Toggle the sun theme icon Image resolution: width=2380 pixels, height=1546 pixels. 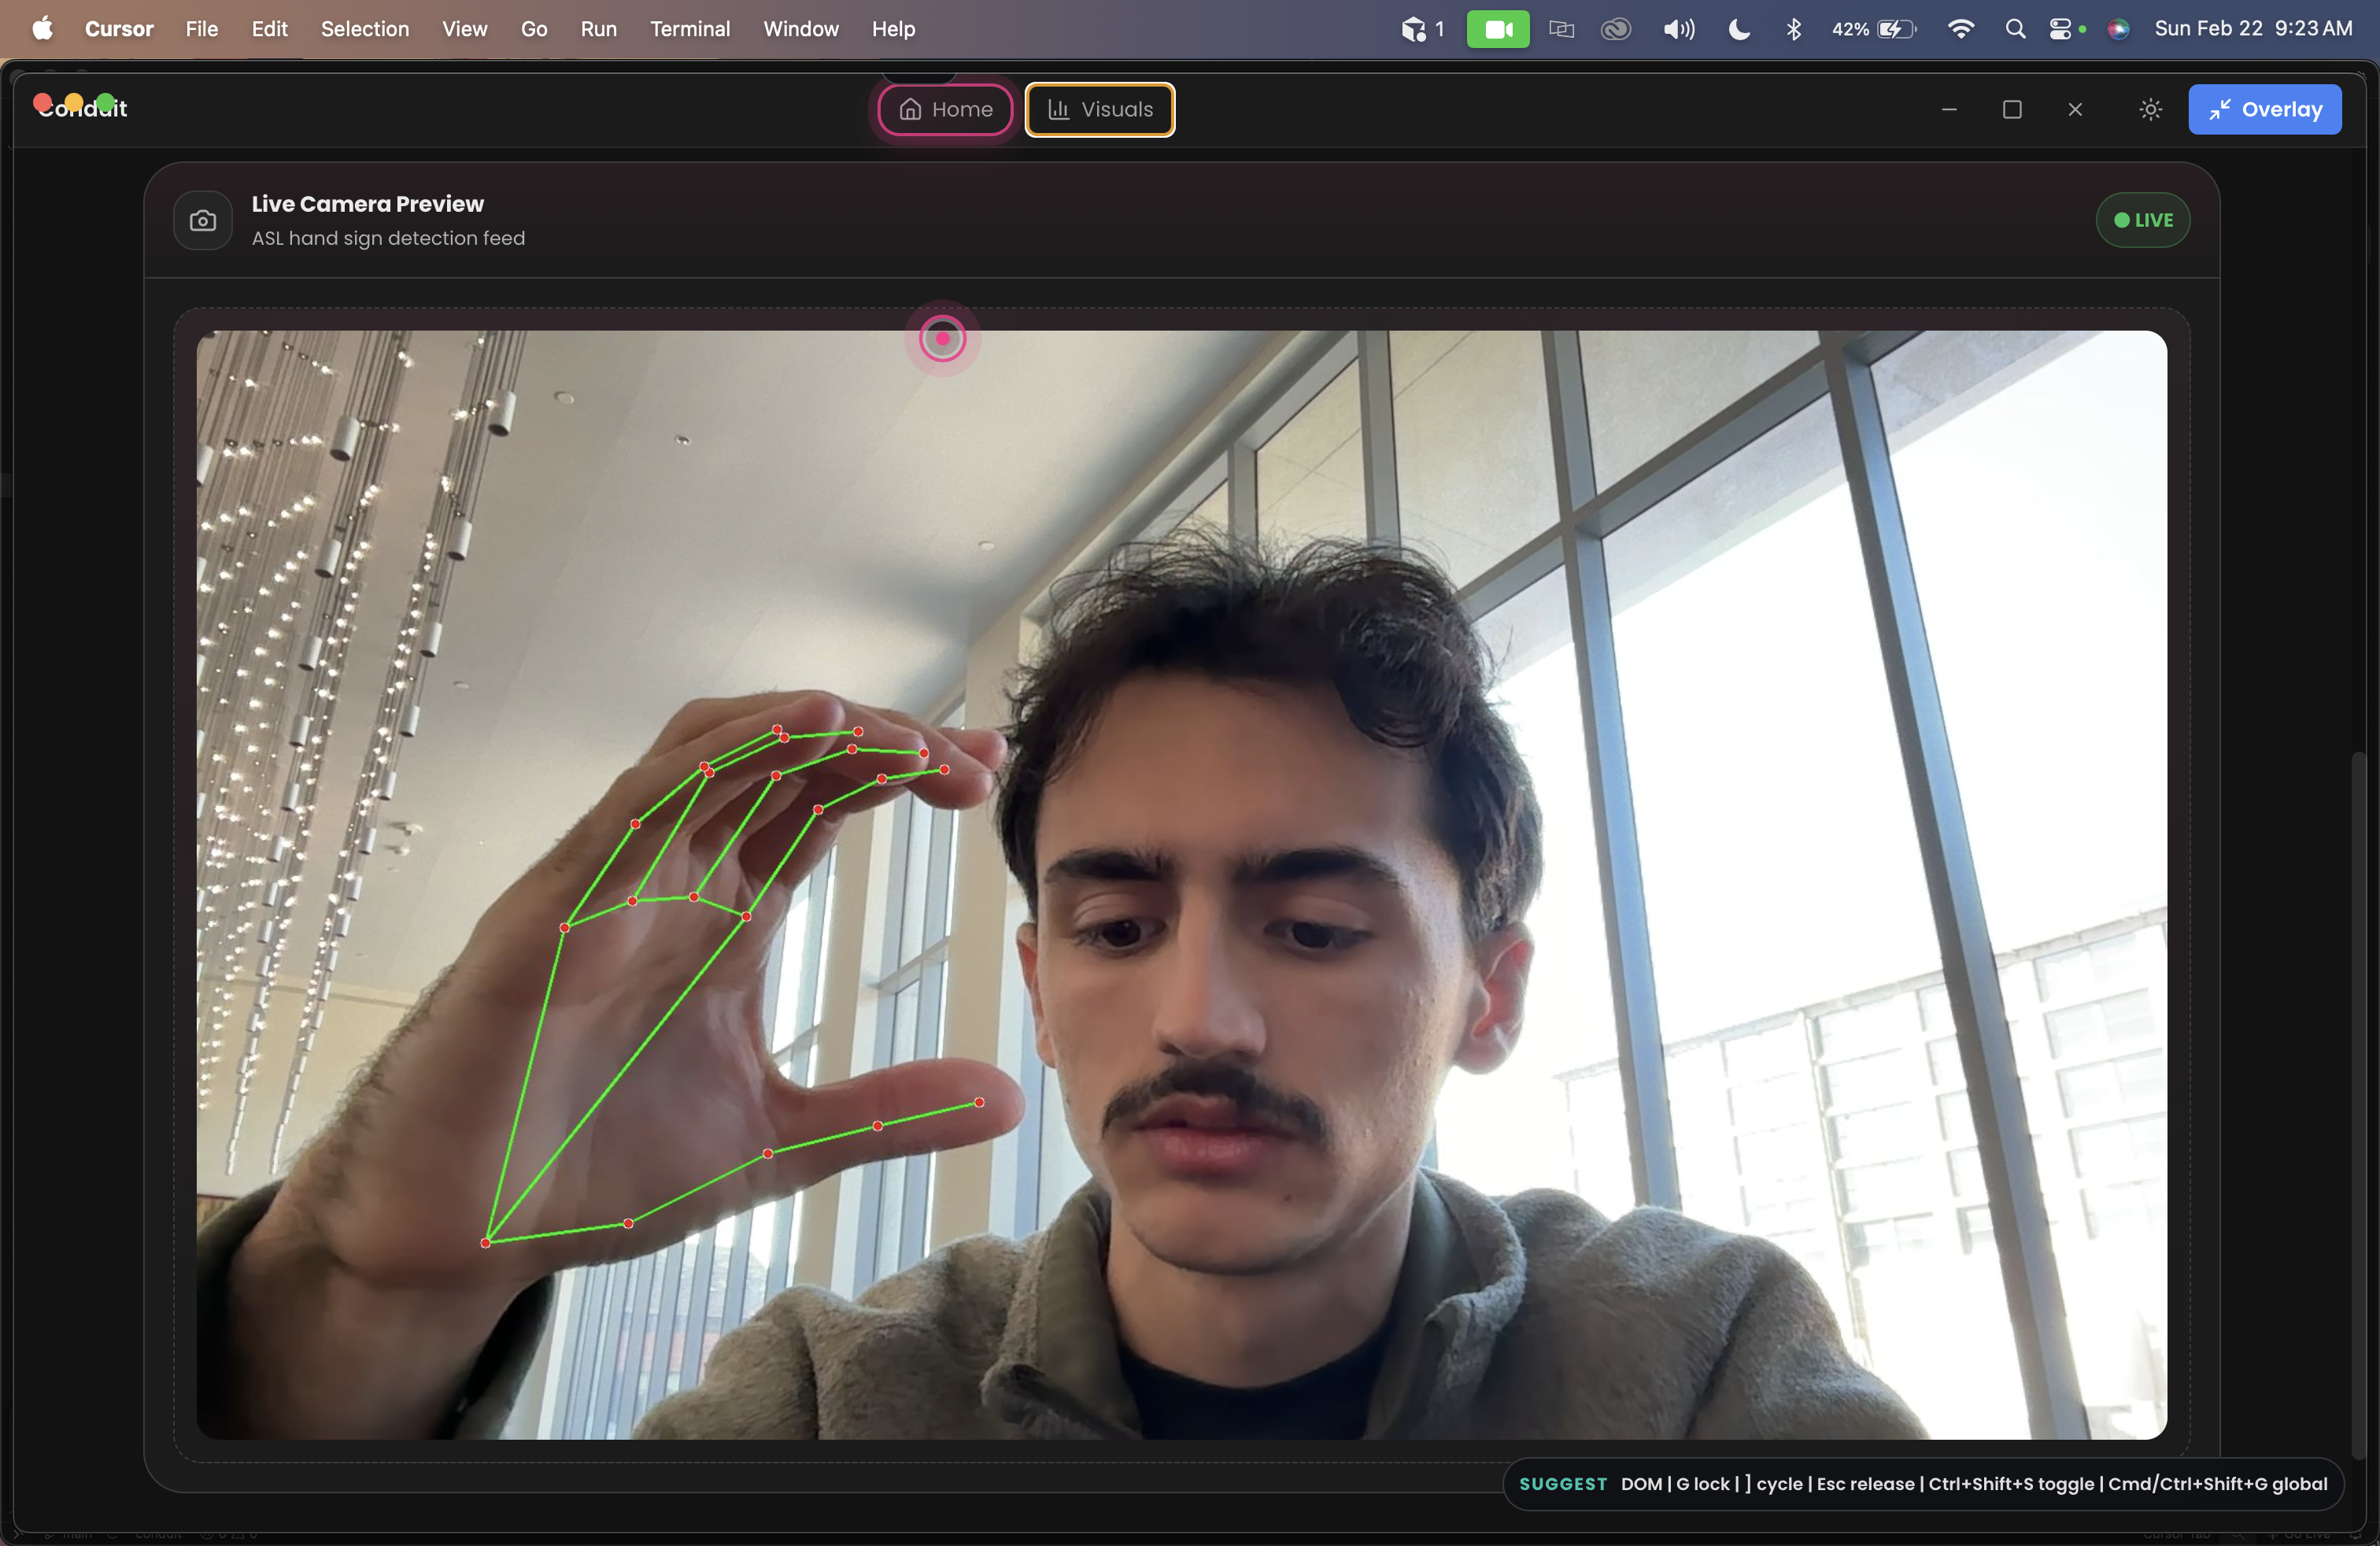2150,109
